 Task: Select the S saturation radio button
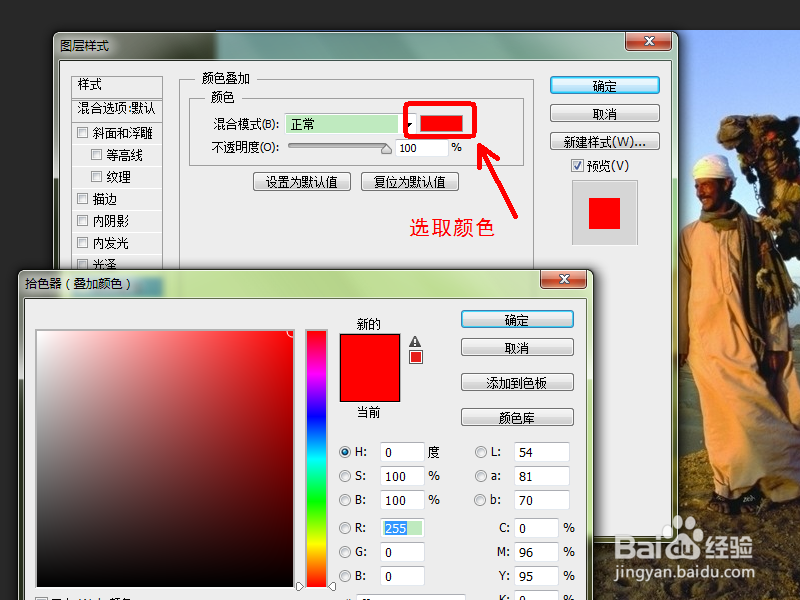(x=345, y=476)
